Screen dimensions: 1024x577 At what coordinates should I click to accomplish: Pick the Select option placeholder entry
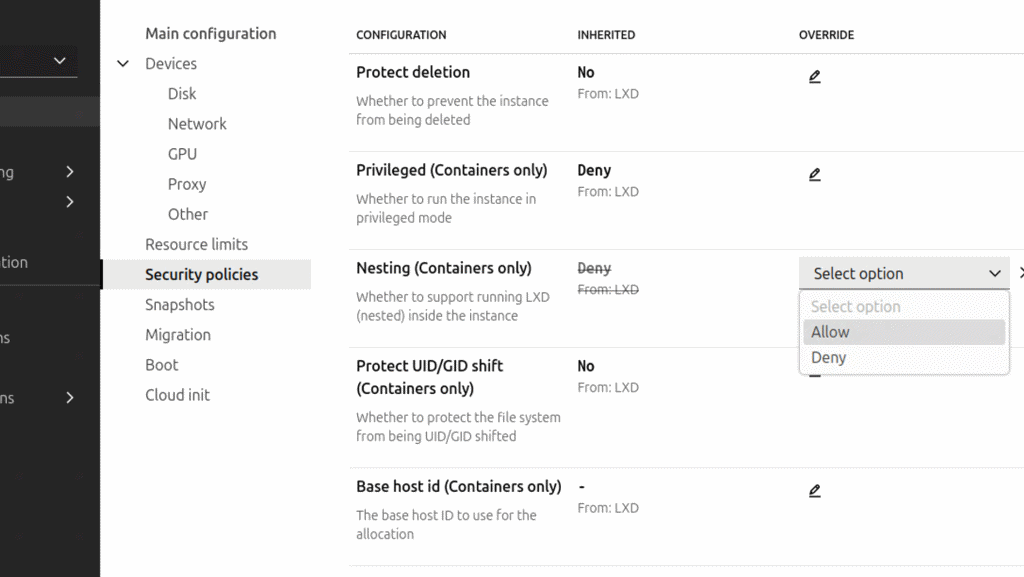[856, 307]
